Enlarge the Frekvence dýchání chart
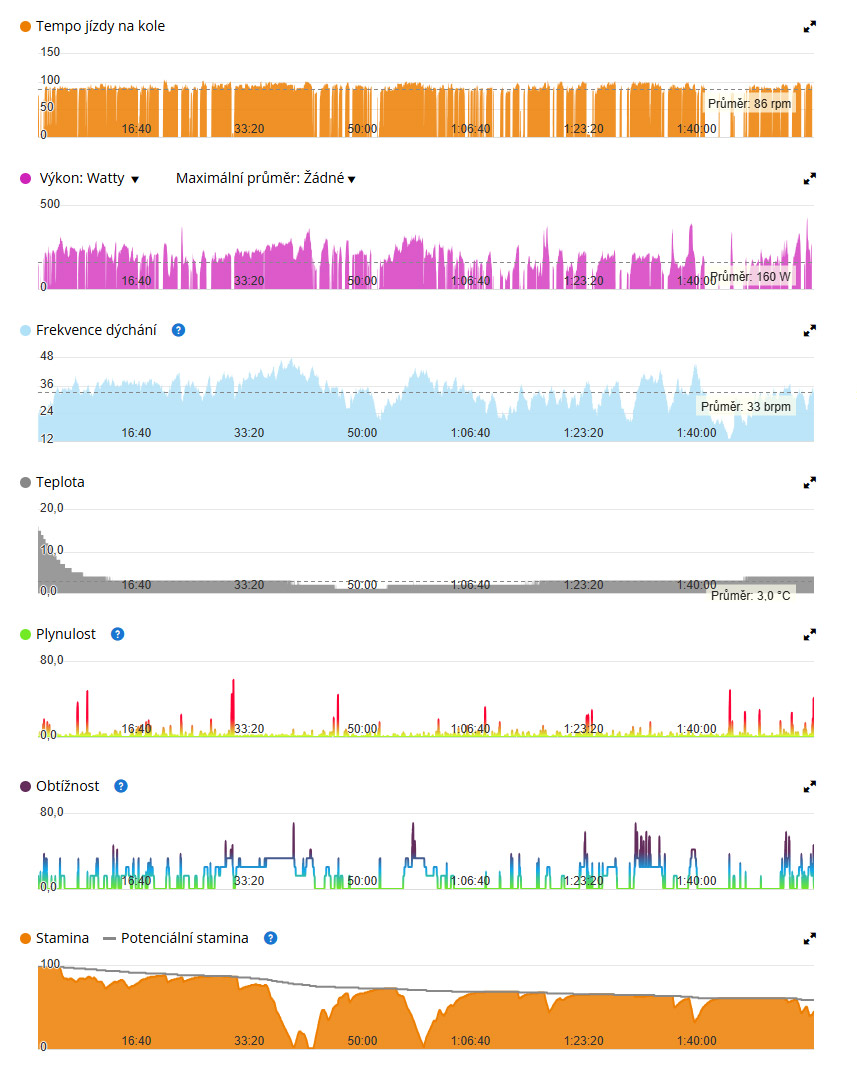Screen dimensions: 857x1068 point(810,330)
